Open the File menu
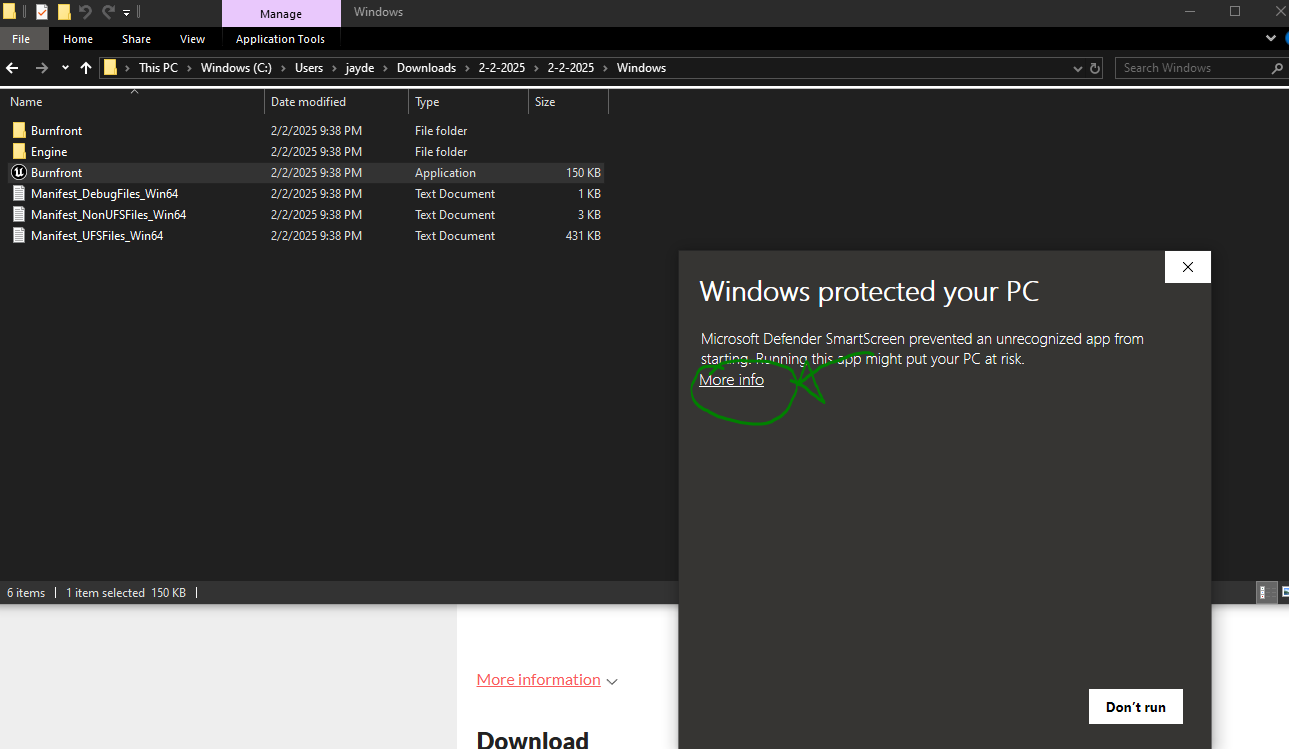This screenshot has height=749, width=1289. (x=21, y=39)
